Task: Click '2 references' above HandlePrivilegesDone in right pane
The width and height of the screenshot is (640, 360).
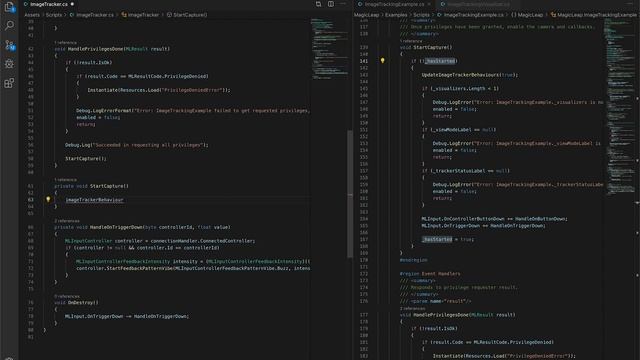Action: tap(413, 309)
